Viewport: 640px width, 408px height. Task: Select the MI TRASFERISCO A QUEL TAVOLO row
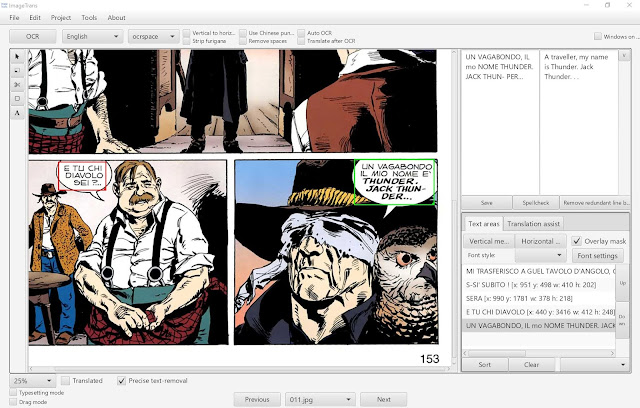tap(539, 271)
